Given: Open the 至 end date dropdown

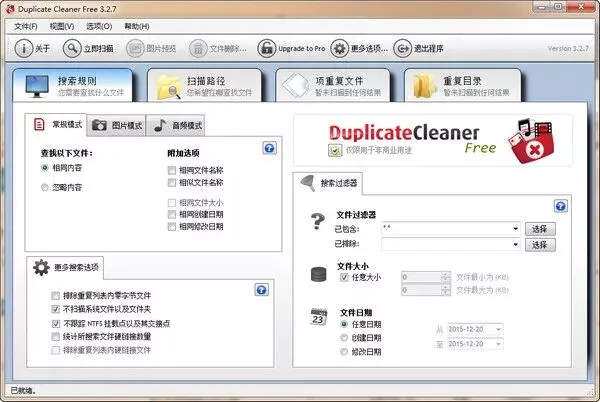Looking at the screenshot, I should [x=498, y=344].
